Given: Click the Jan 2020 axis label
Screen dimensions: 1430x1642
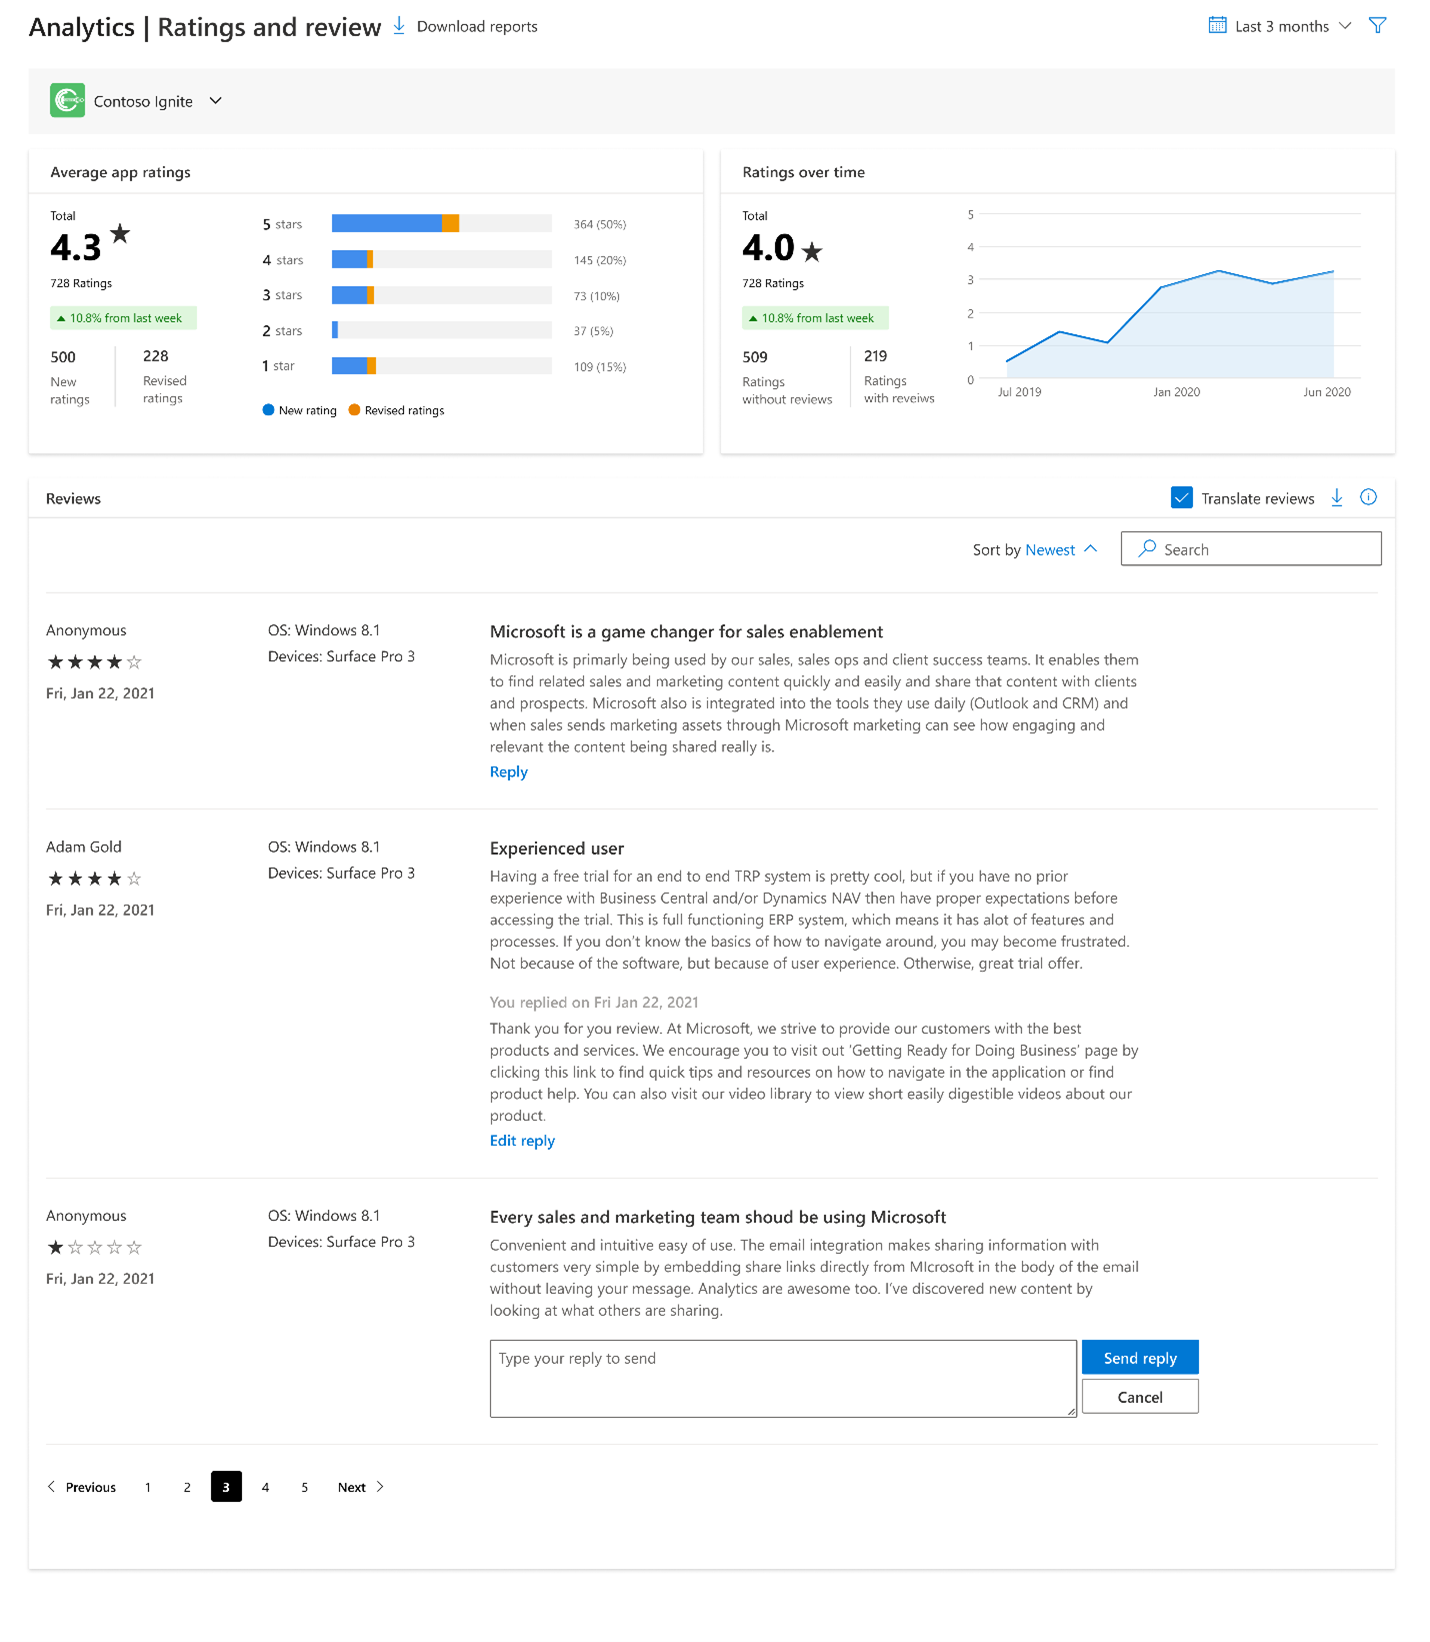Looking at the screenshot, I should pyautogui.click(x=1177, y=392).
